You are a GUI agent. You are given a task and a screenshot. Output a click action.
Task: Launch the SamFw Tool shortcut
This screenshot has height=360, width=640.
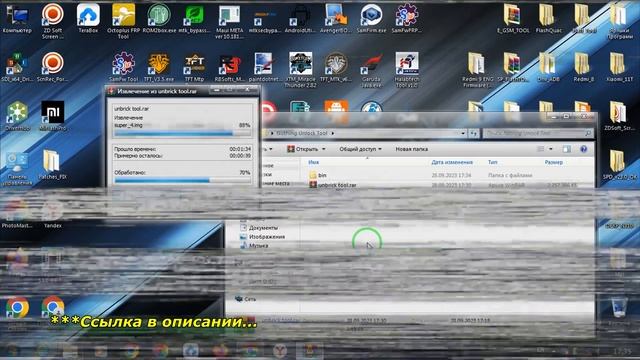tap(123, 67)
